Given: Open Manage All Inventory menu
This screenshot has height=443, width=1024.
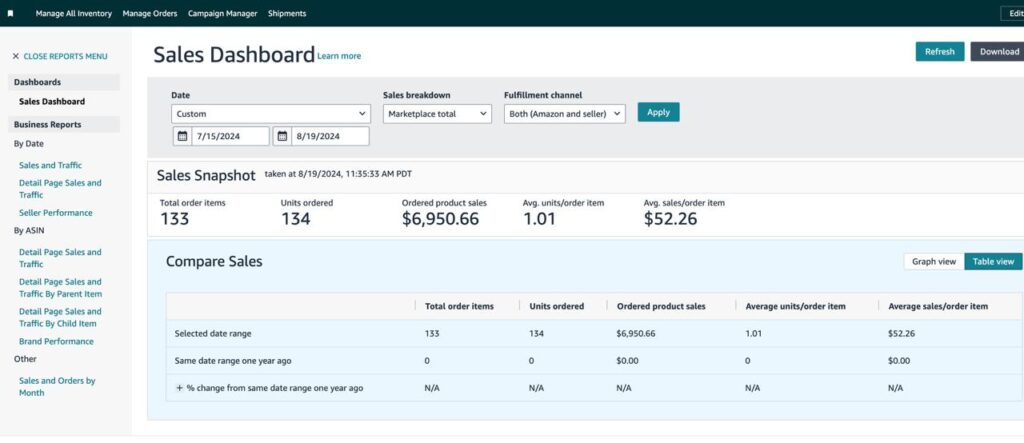Looking at the screenshot, I should [74, 13].
